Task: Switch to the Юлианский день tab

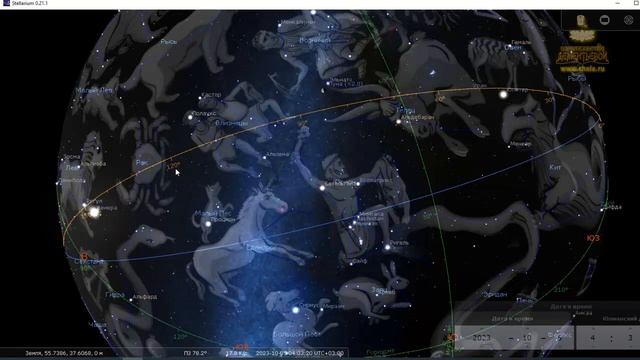Action: pyautogui.click(x=620, y=318)
